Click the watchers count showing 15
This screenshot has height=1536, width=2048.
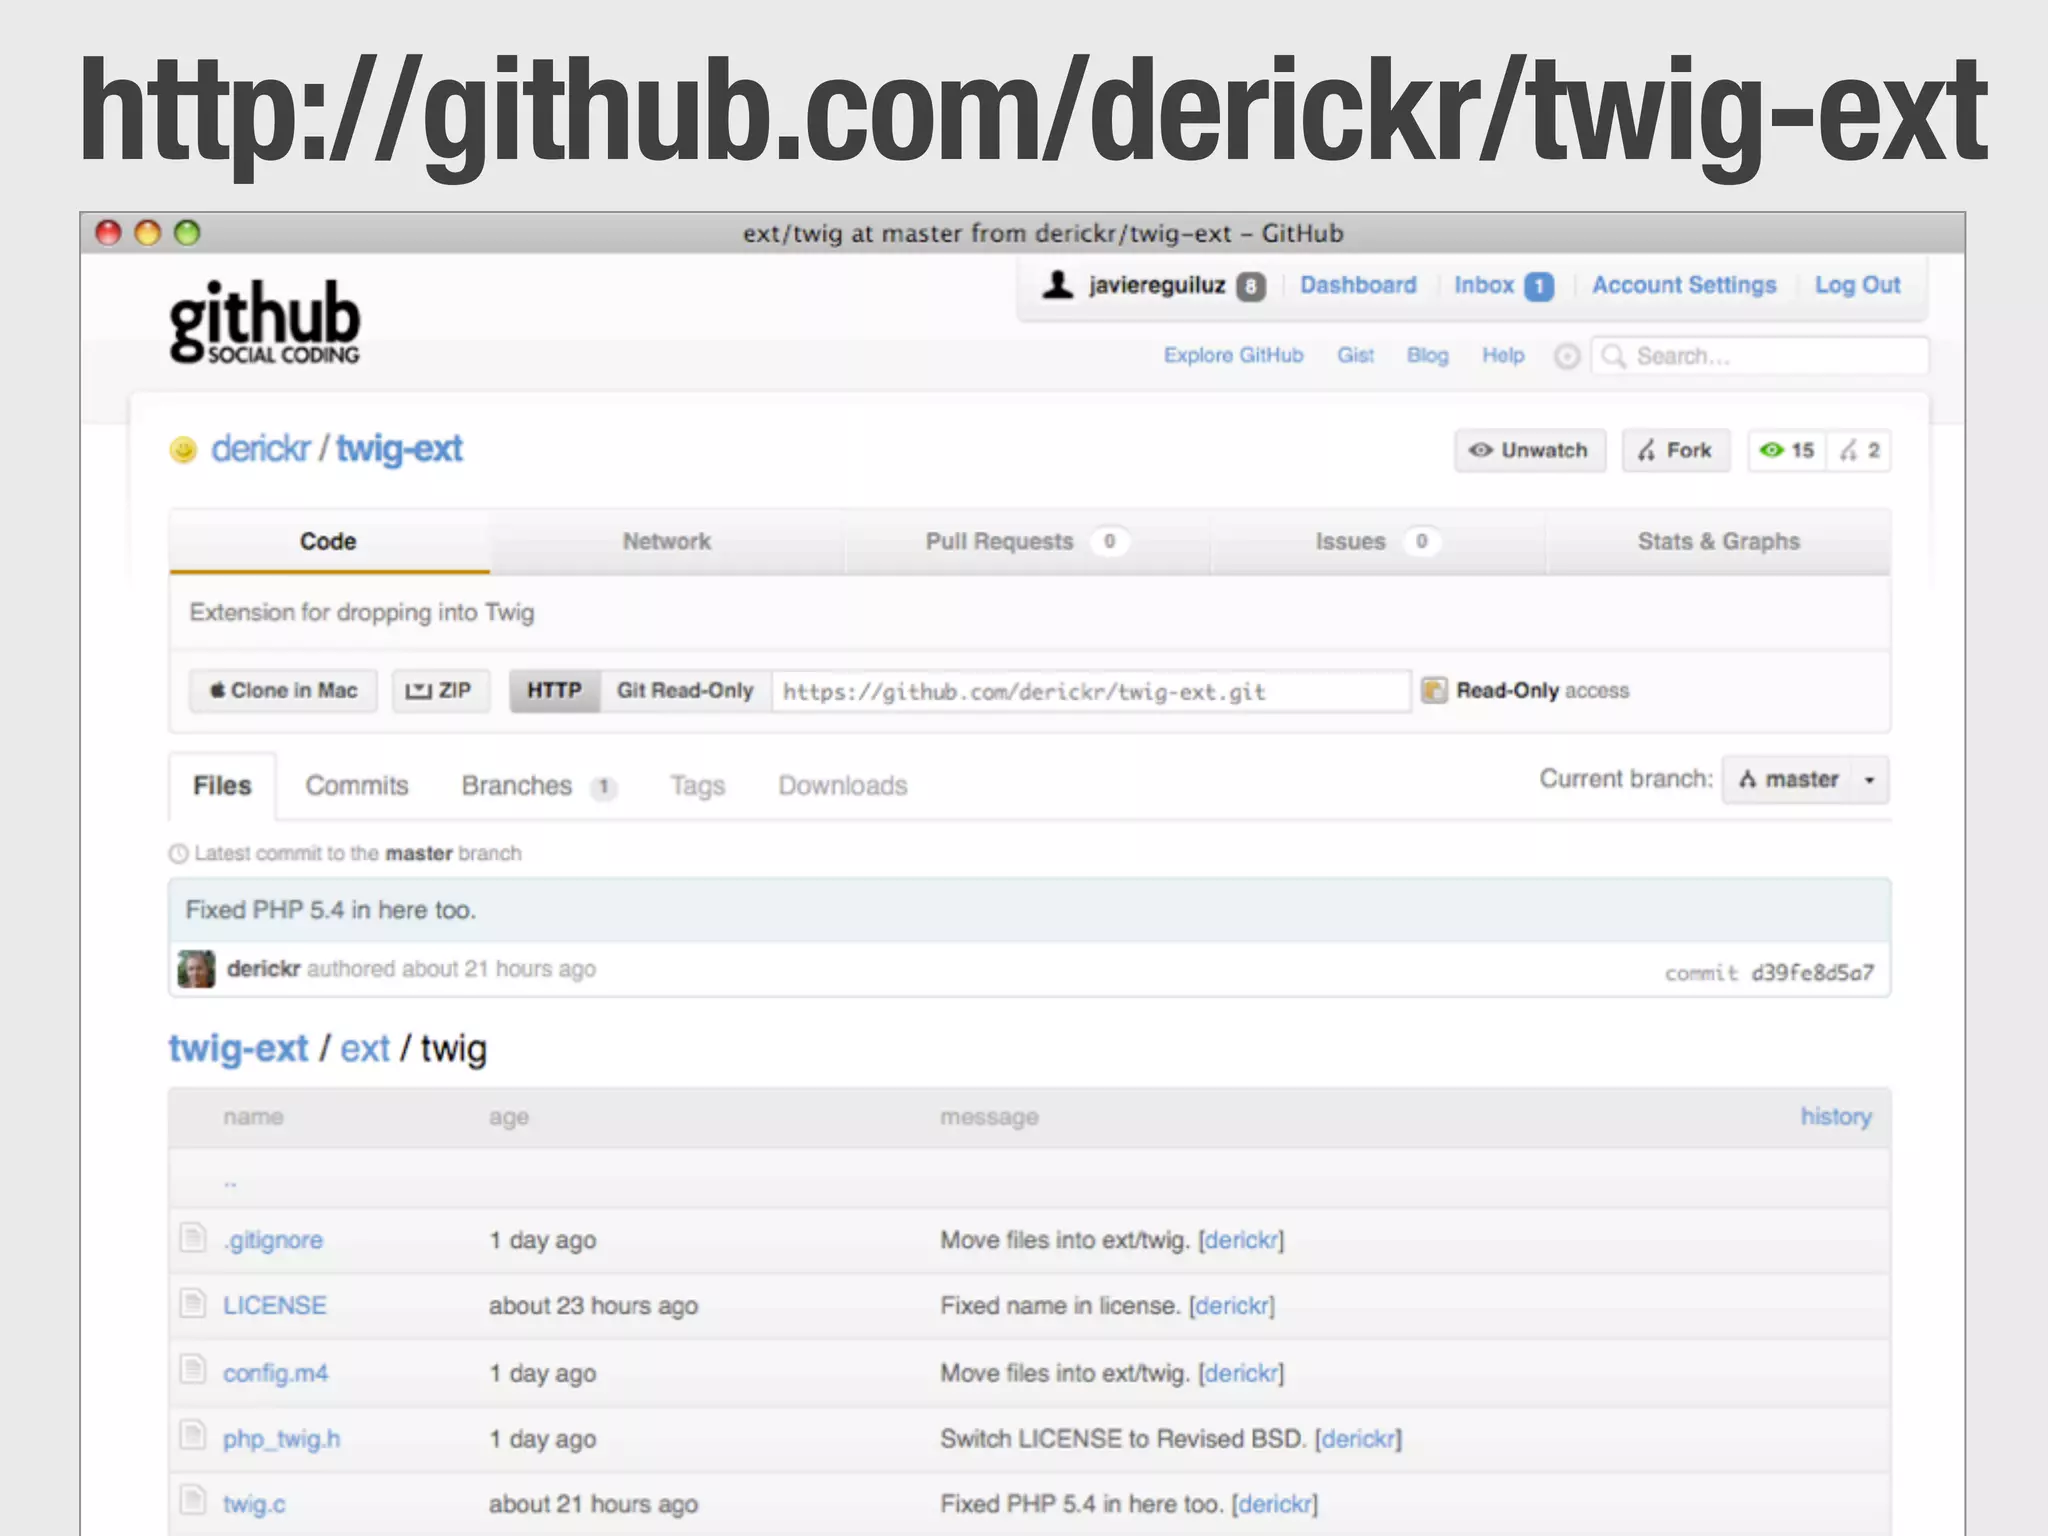tap(1788, 450)
